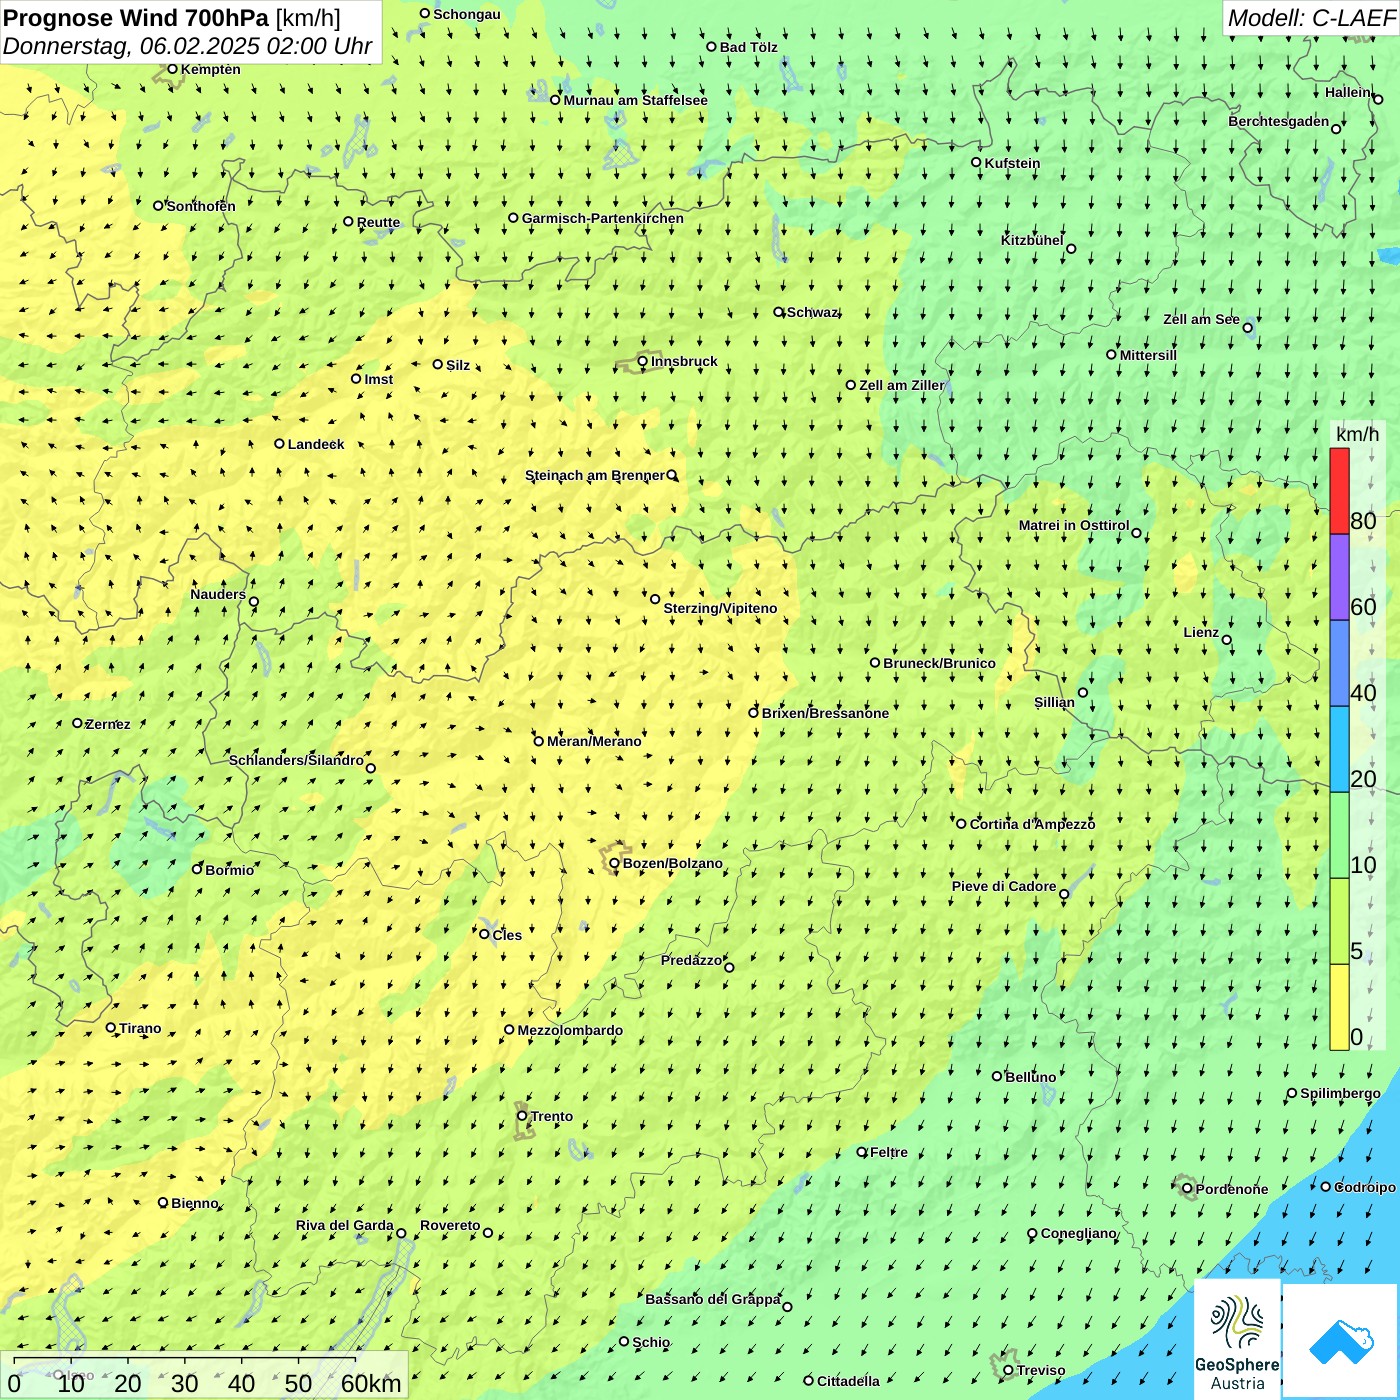This screenshot has height=1400, width=1400.
Task: Click the Lienz city label
Action: [x=1201, y=632]
